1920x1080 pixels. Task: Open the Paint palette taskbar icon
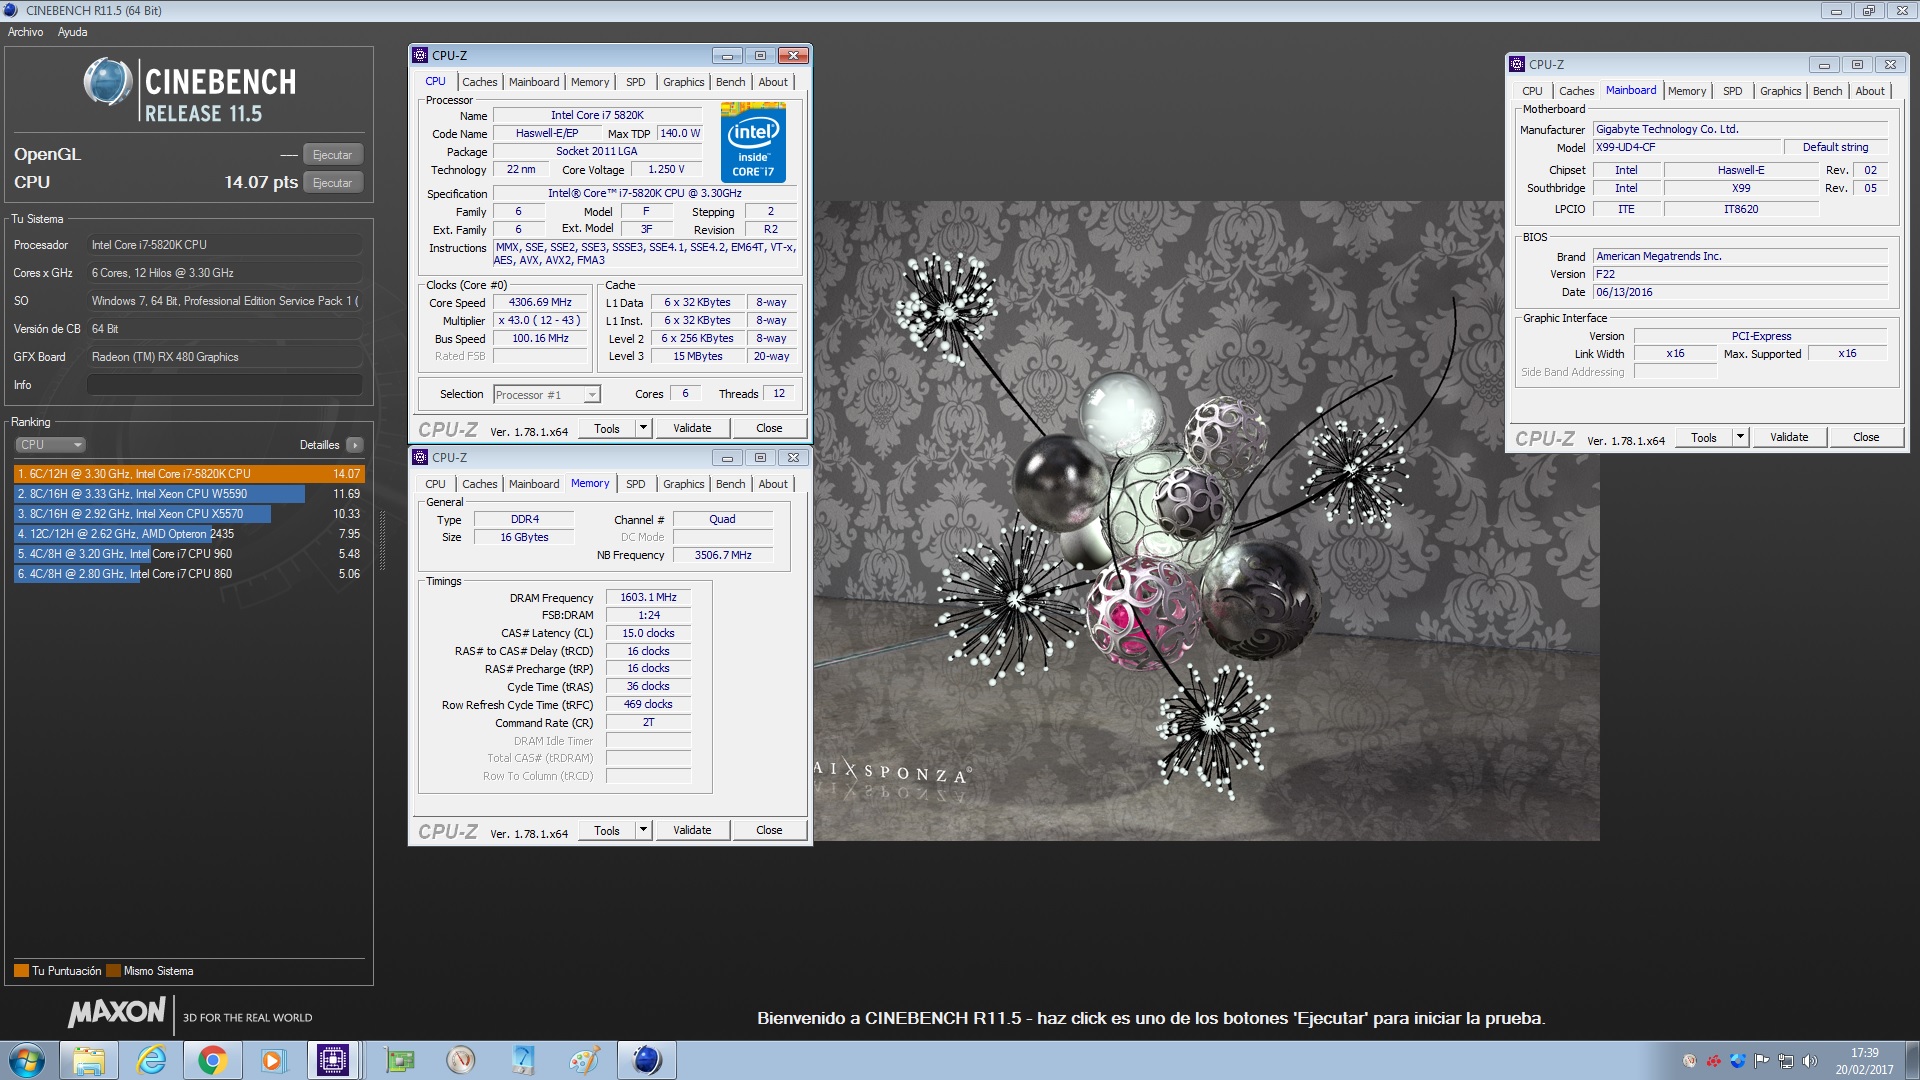pyautogui.click(x=585, y=1060)
